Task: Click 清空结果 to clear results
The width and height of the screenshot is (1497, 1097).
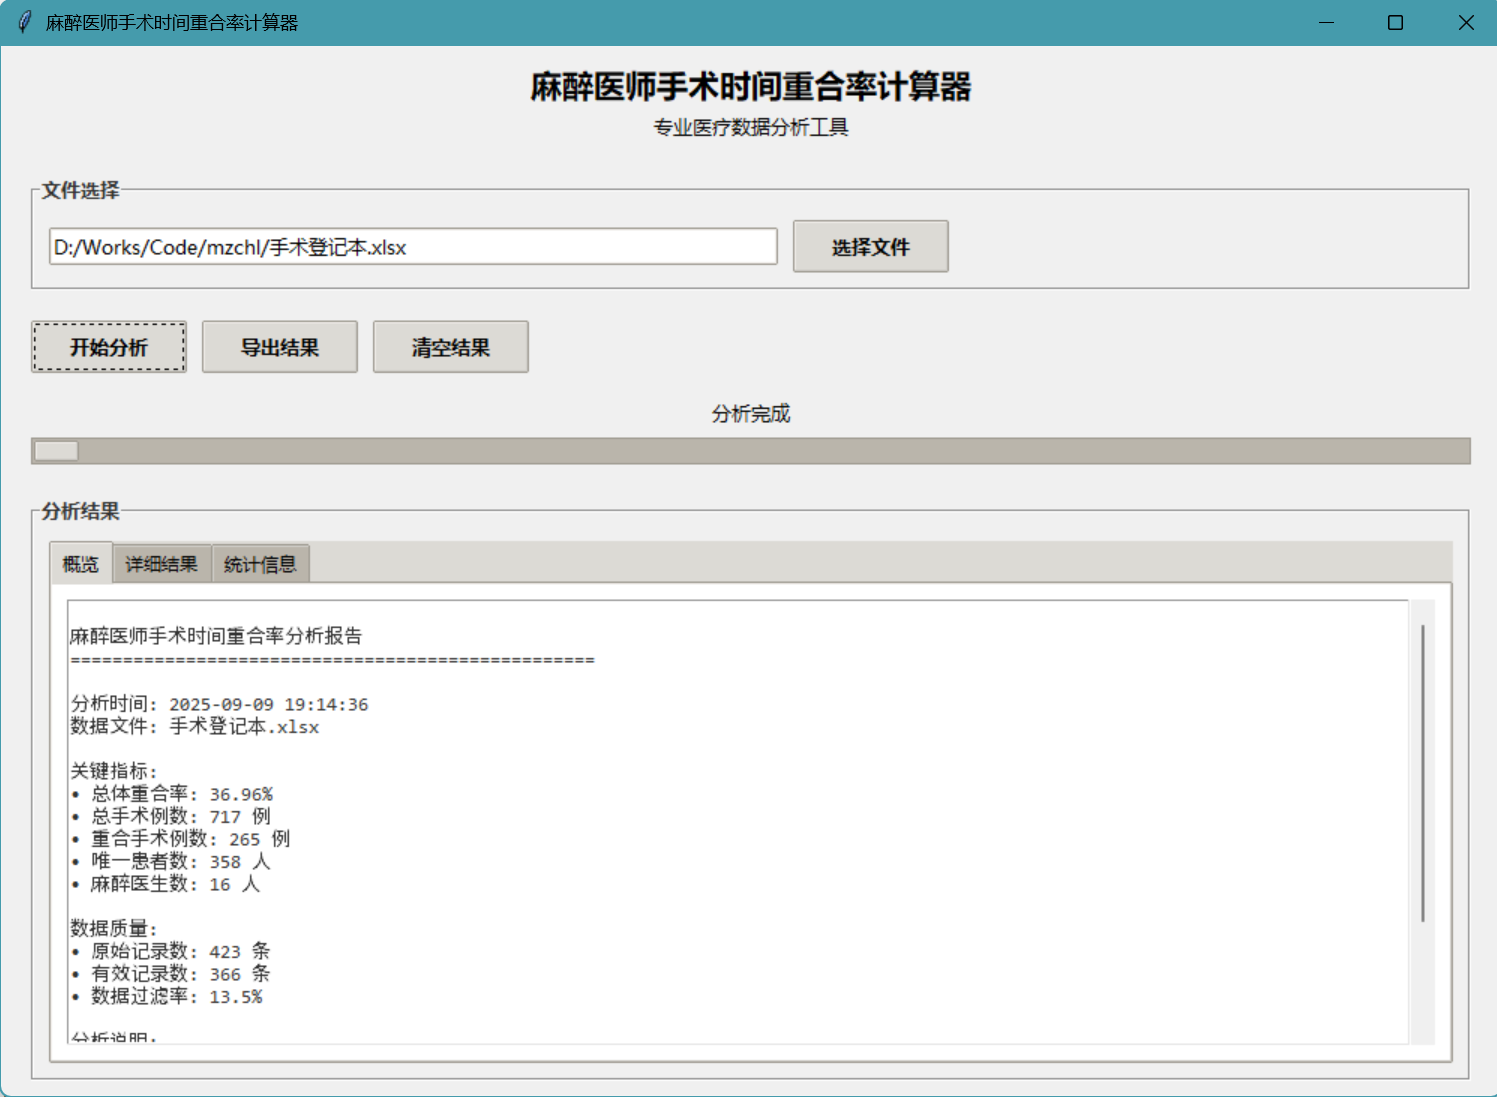Action: [450, 347]
